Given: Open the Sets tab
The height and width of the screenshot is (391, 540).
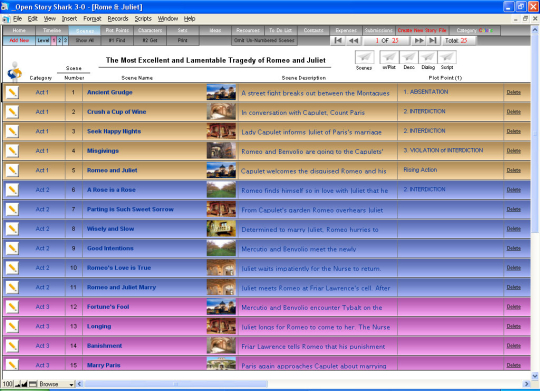Looking at the screenshot, I should 183,30.
